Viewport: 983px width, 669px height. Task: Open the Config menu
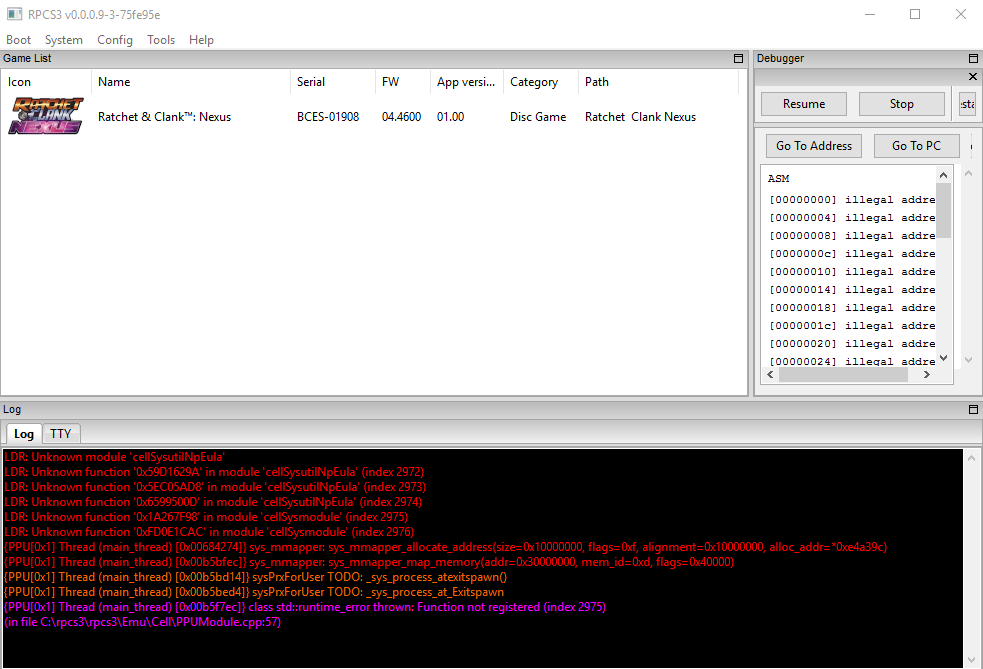[x=115, y=40]
